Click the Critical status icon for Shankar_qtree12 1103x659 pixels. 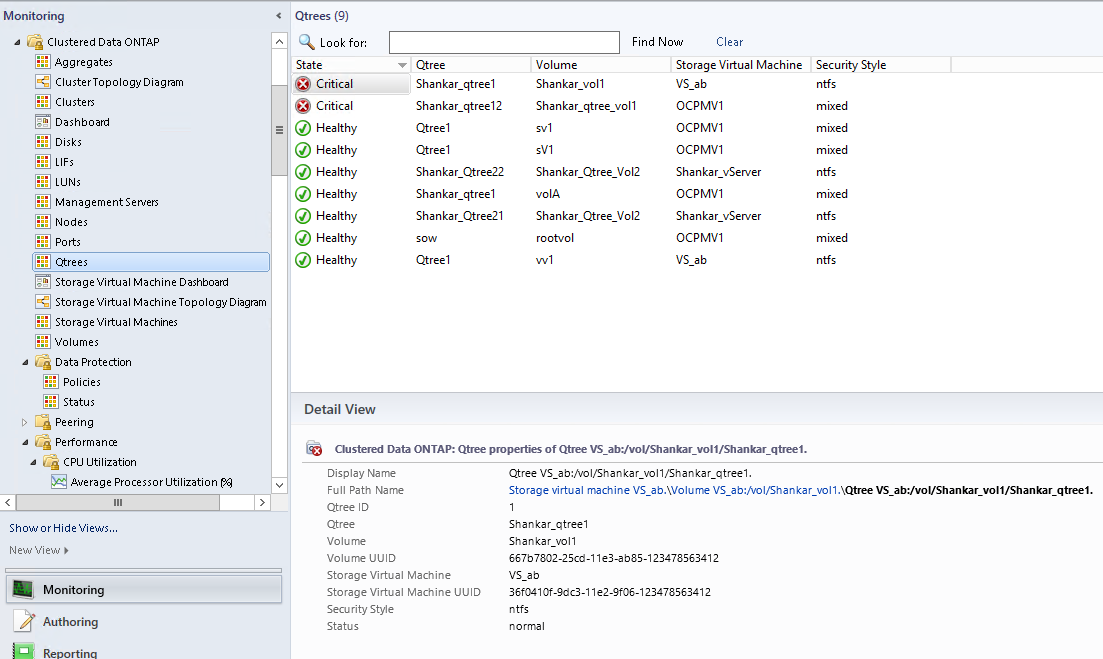303,106
